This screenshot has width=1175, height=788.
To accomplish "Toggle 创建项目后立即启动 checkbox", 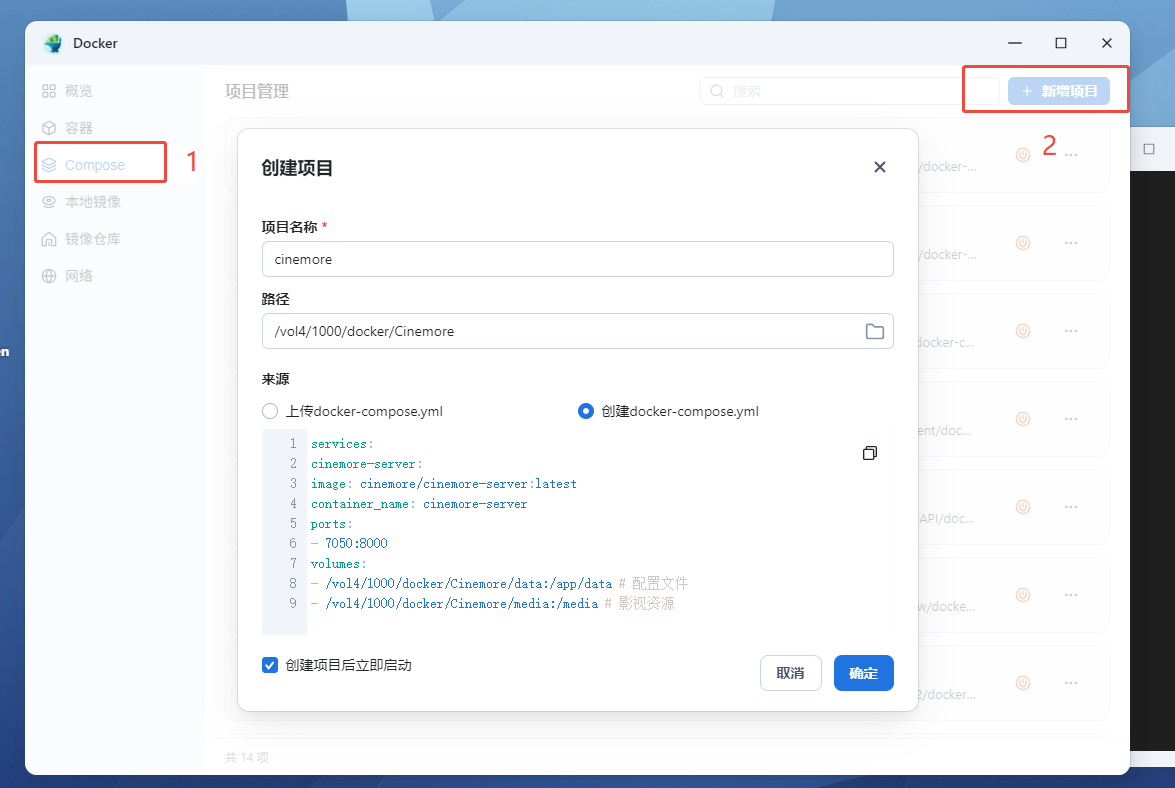I will [x=270, y=665].
